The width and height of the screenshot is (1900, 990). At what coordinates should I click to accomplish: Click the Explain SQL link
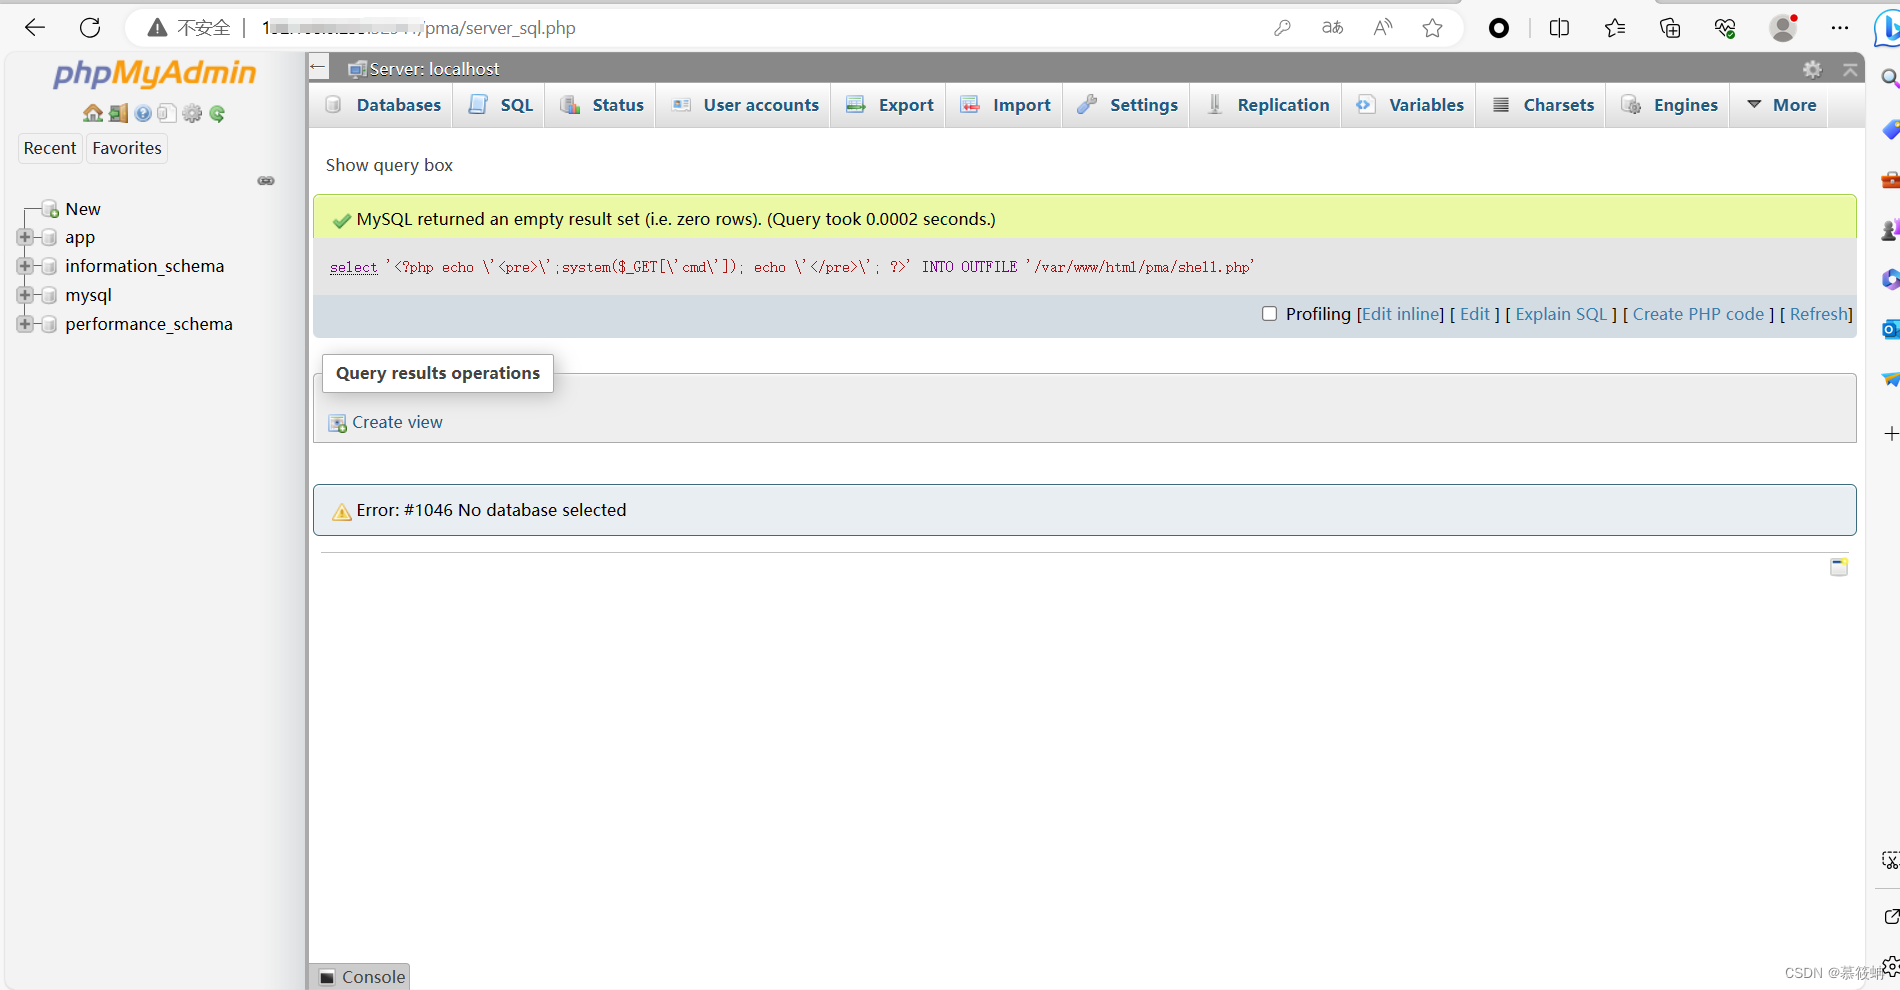[1560, 313]
